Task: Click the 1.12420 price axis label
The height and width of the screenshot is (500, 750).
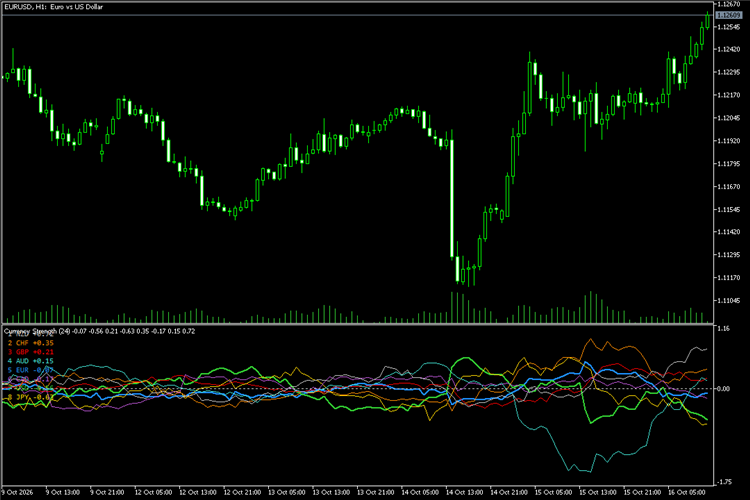Action: coord(728,49)
